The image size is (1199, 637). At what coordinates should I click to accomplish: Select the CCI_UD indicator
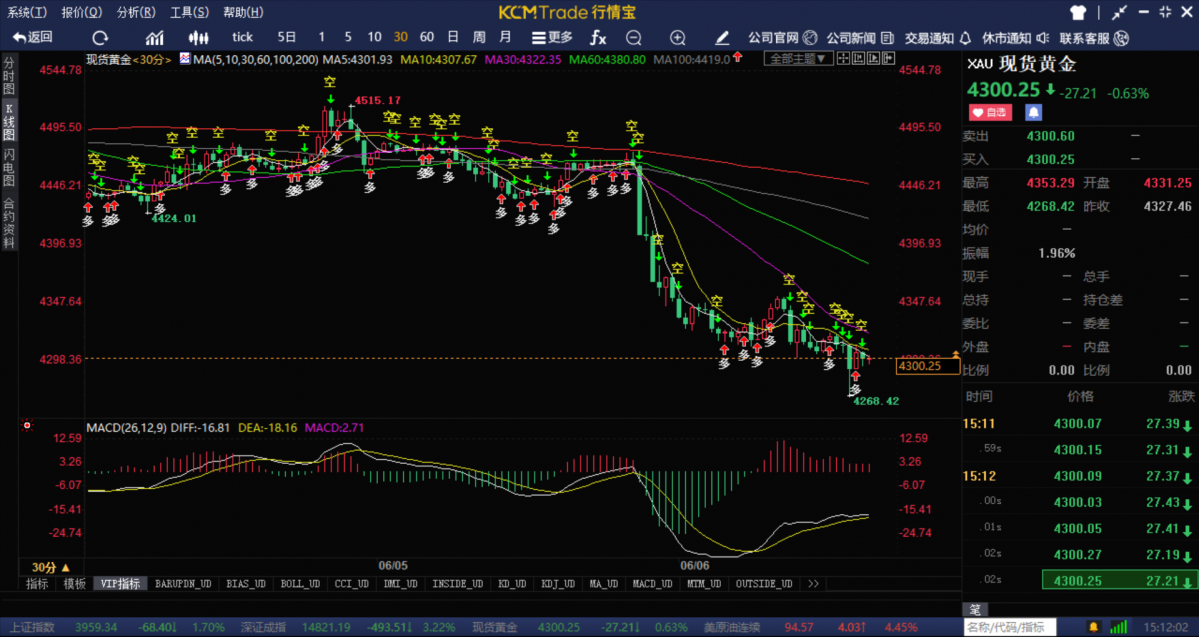click(352, 583)
